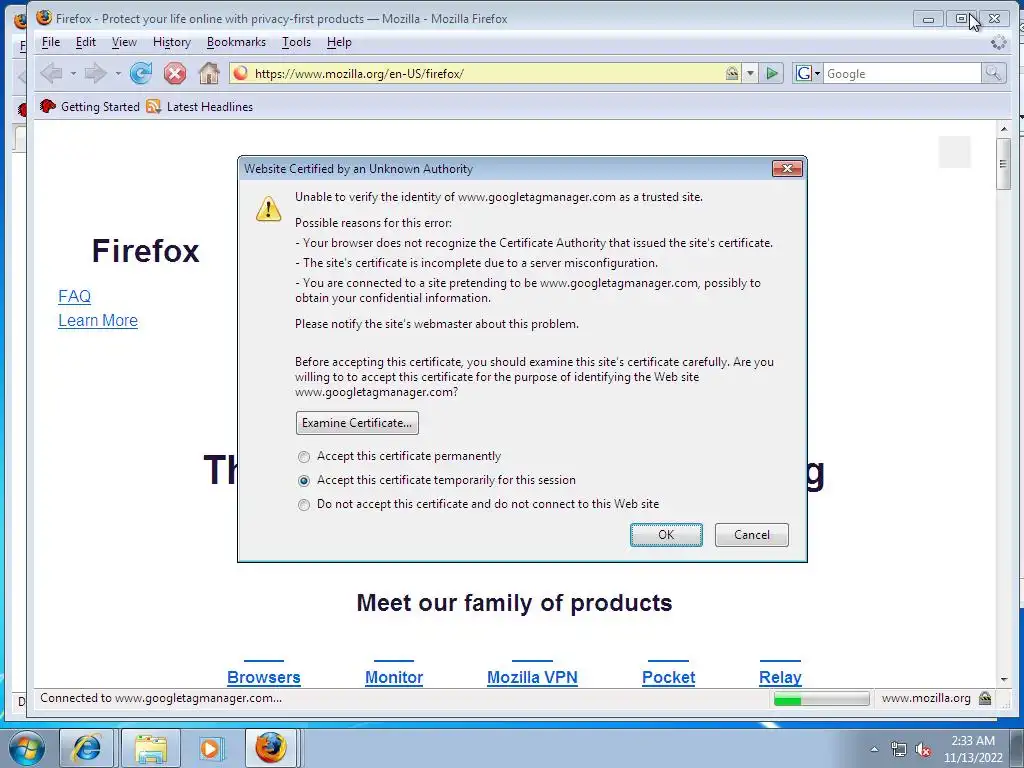The width and height of the screenshot is (1024, 768).
Task: Open the Edit menu
Action: coord(86,42)
